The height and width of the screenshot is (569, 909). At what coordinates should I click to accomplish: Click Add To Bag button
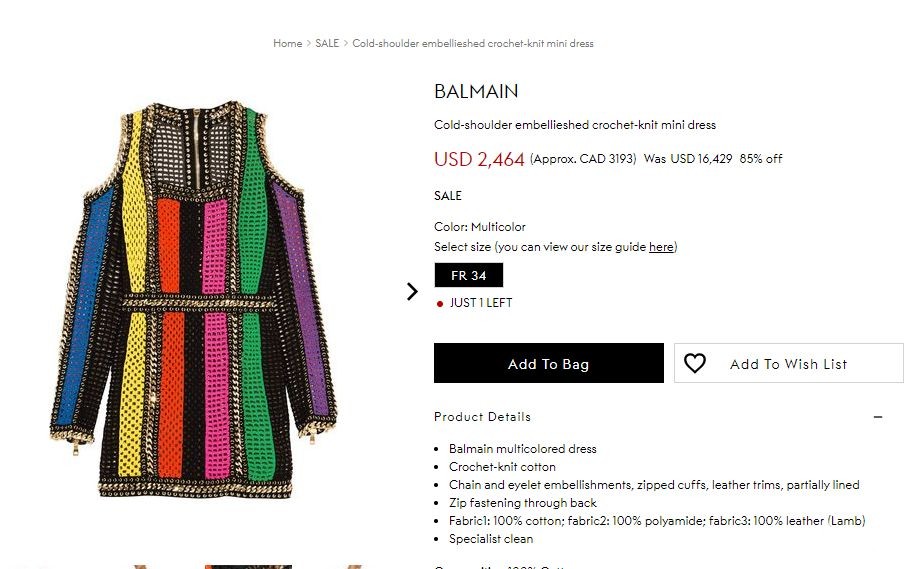(x=548, y=363)
